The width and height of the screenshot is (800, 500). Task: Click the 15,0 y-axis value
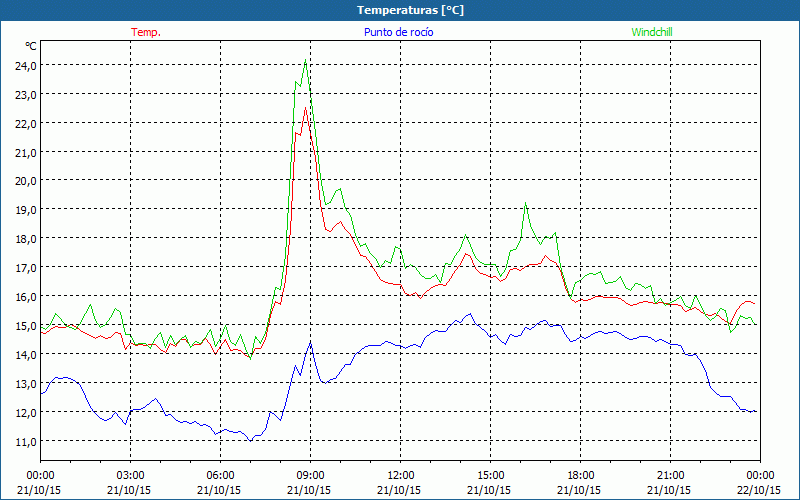27,326
